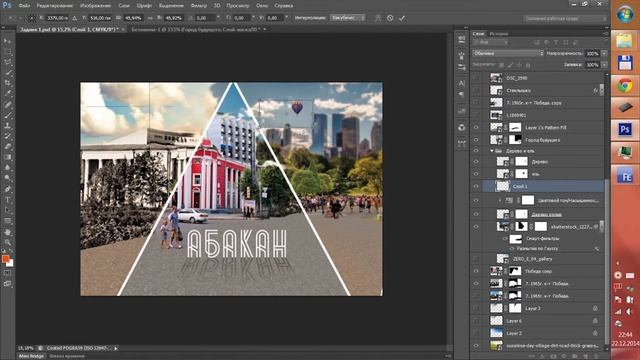Select the Layer 2 thumbnail
The width and height of the screenshot is (640, 360).
click(x=496, y=333)
